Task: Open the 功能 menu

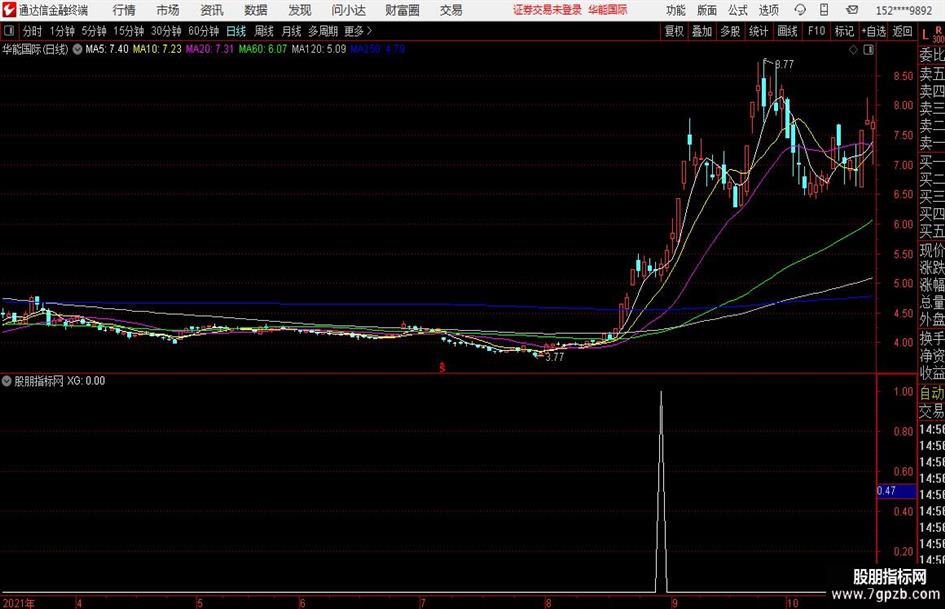Action: (676, 10)
